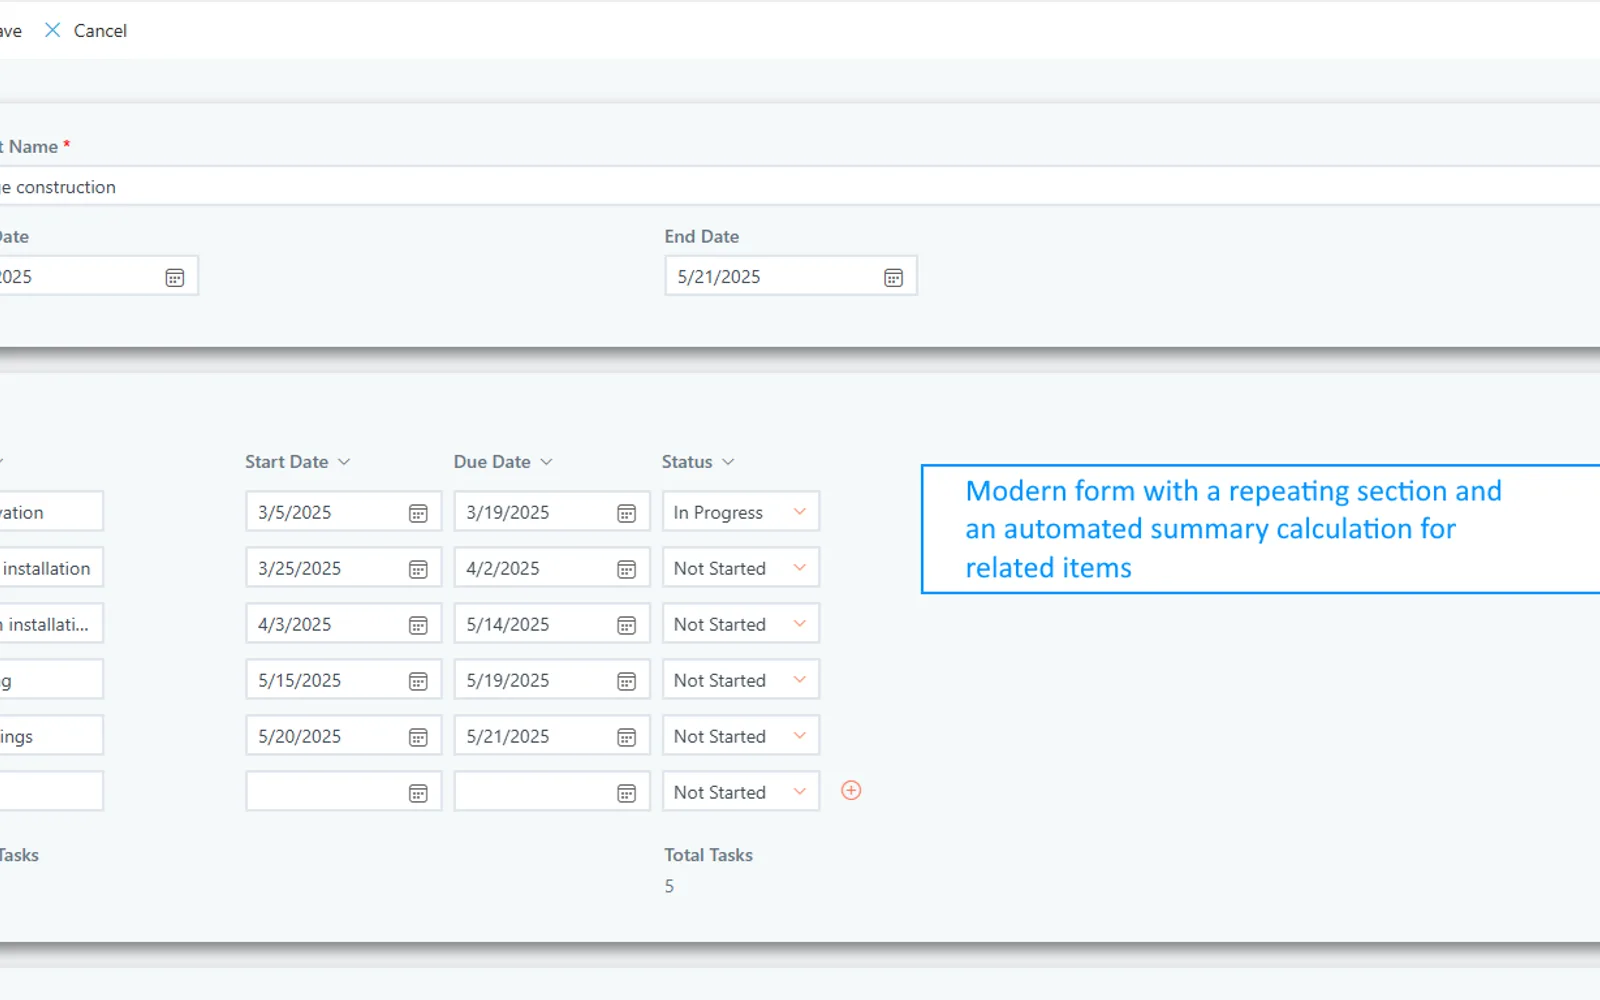
Task: Open calendar picker beside partial 025 start date
Action: [174, 277]
